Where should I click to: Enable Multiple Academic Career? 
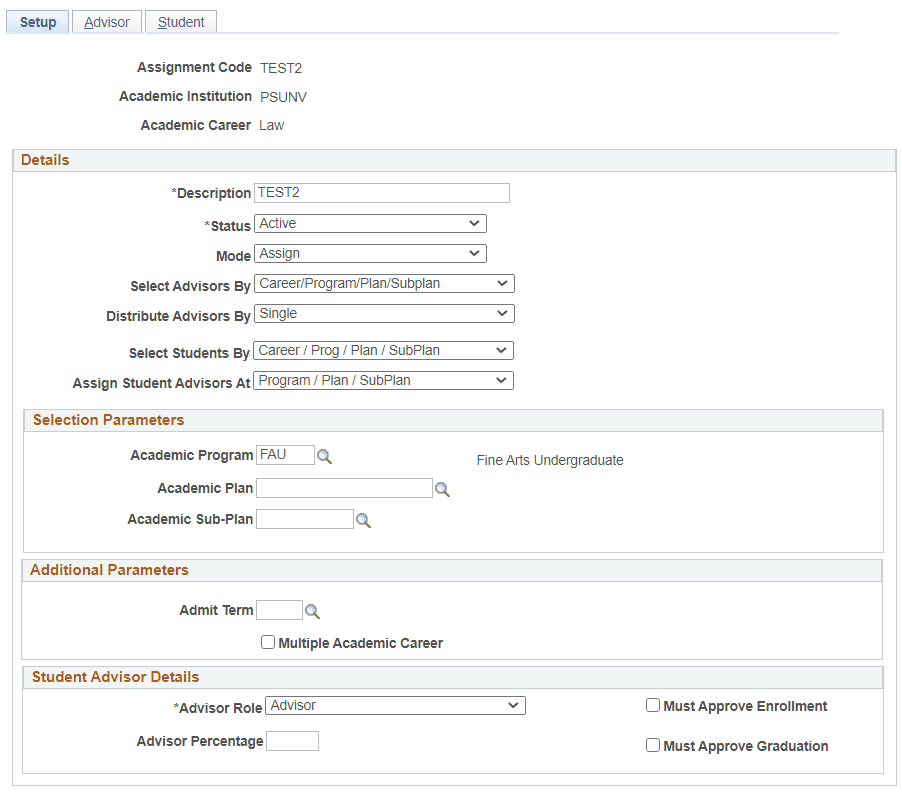click(268, 642)
